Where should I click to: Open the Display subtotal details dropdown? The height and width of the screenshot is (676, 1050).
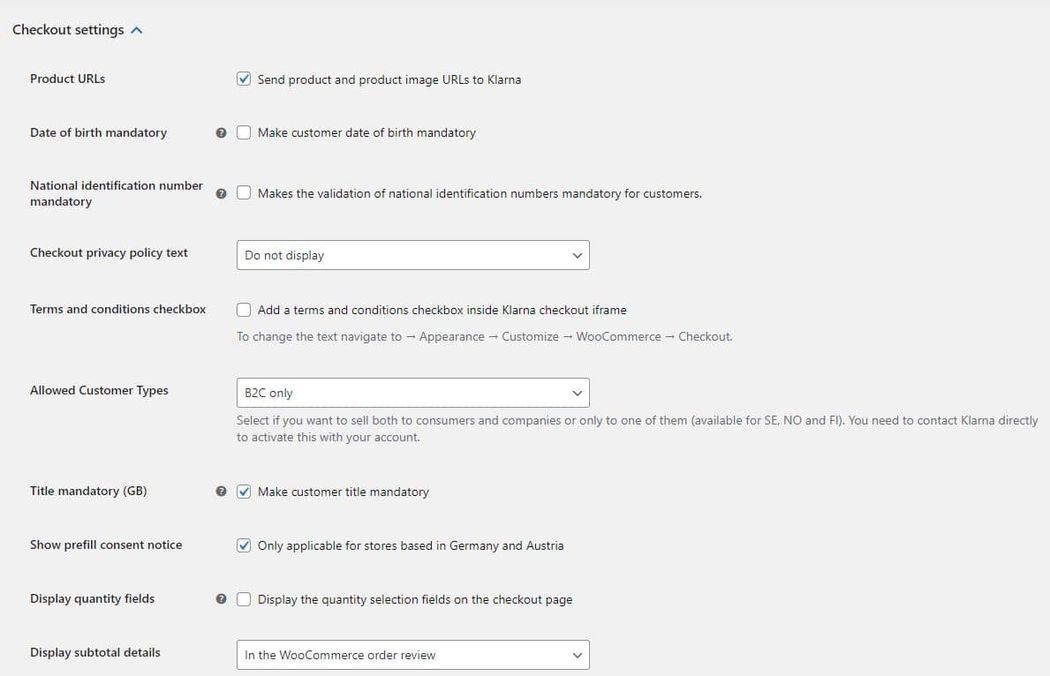(412, 655)
